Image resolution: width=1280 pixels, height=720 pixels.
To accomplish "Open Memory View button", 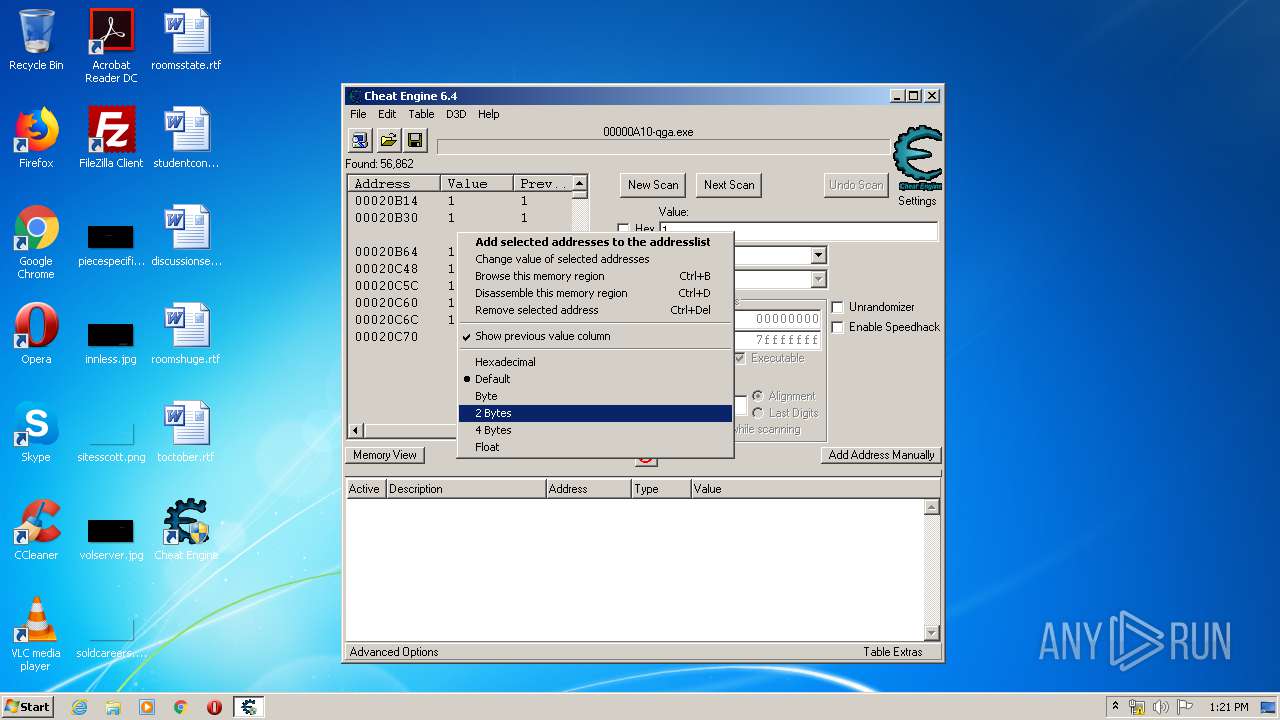I will 385,455.
